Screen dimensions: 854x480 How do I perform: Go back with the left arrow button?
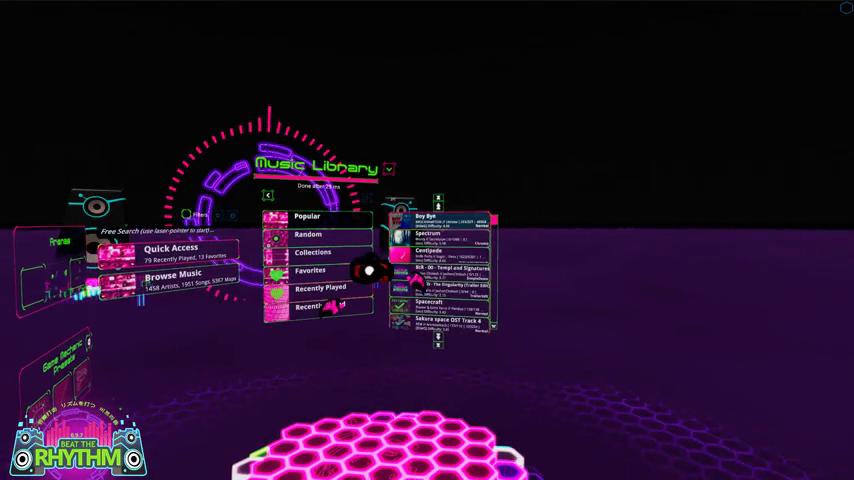[267, 195]
